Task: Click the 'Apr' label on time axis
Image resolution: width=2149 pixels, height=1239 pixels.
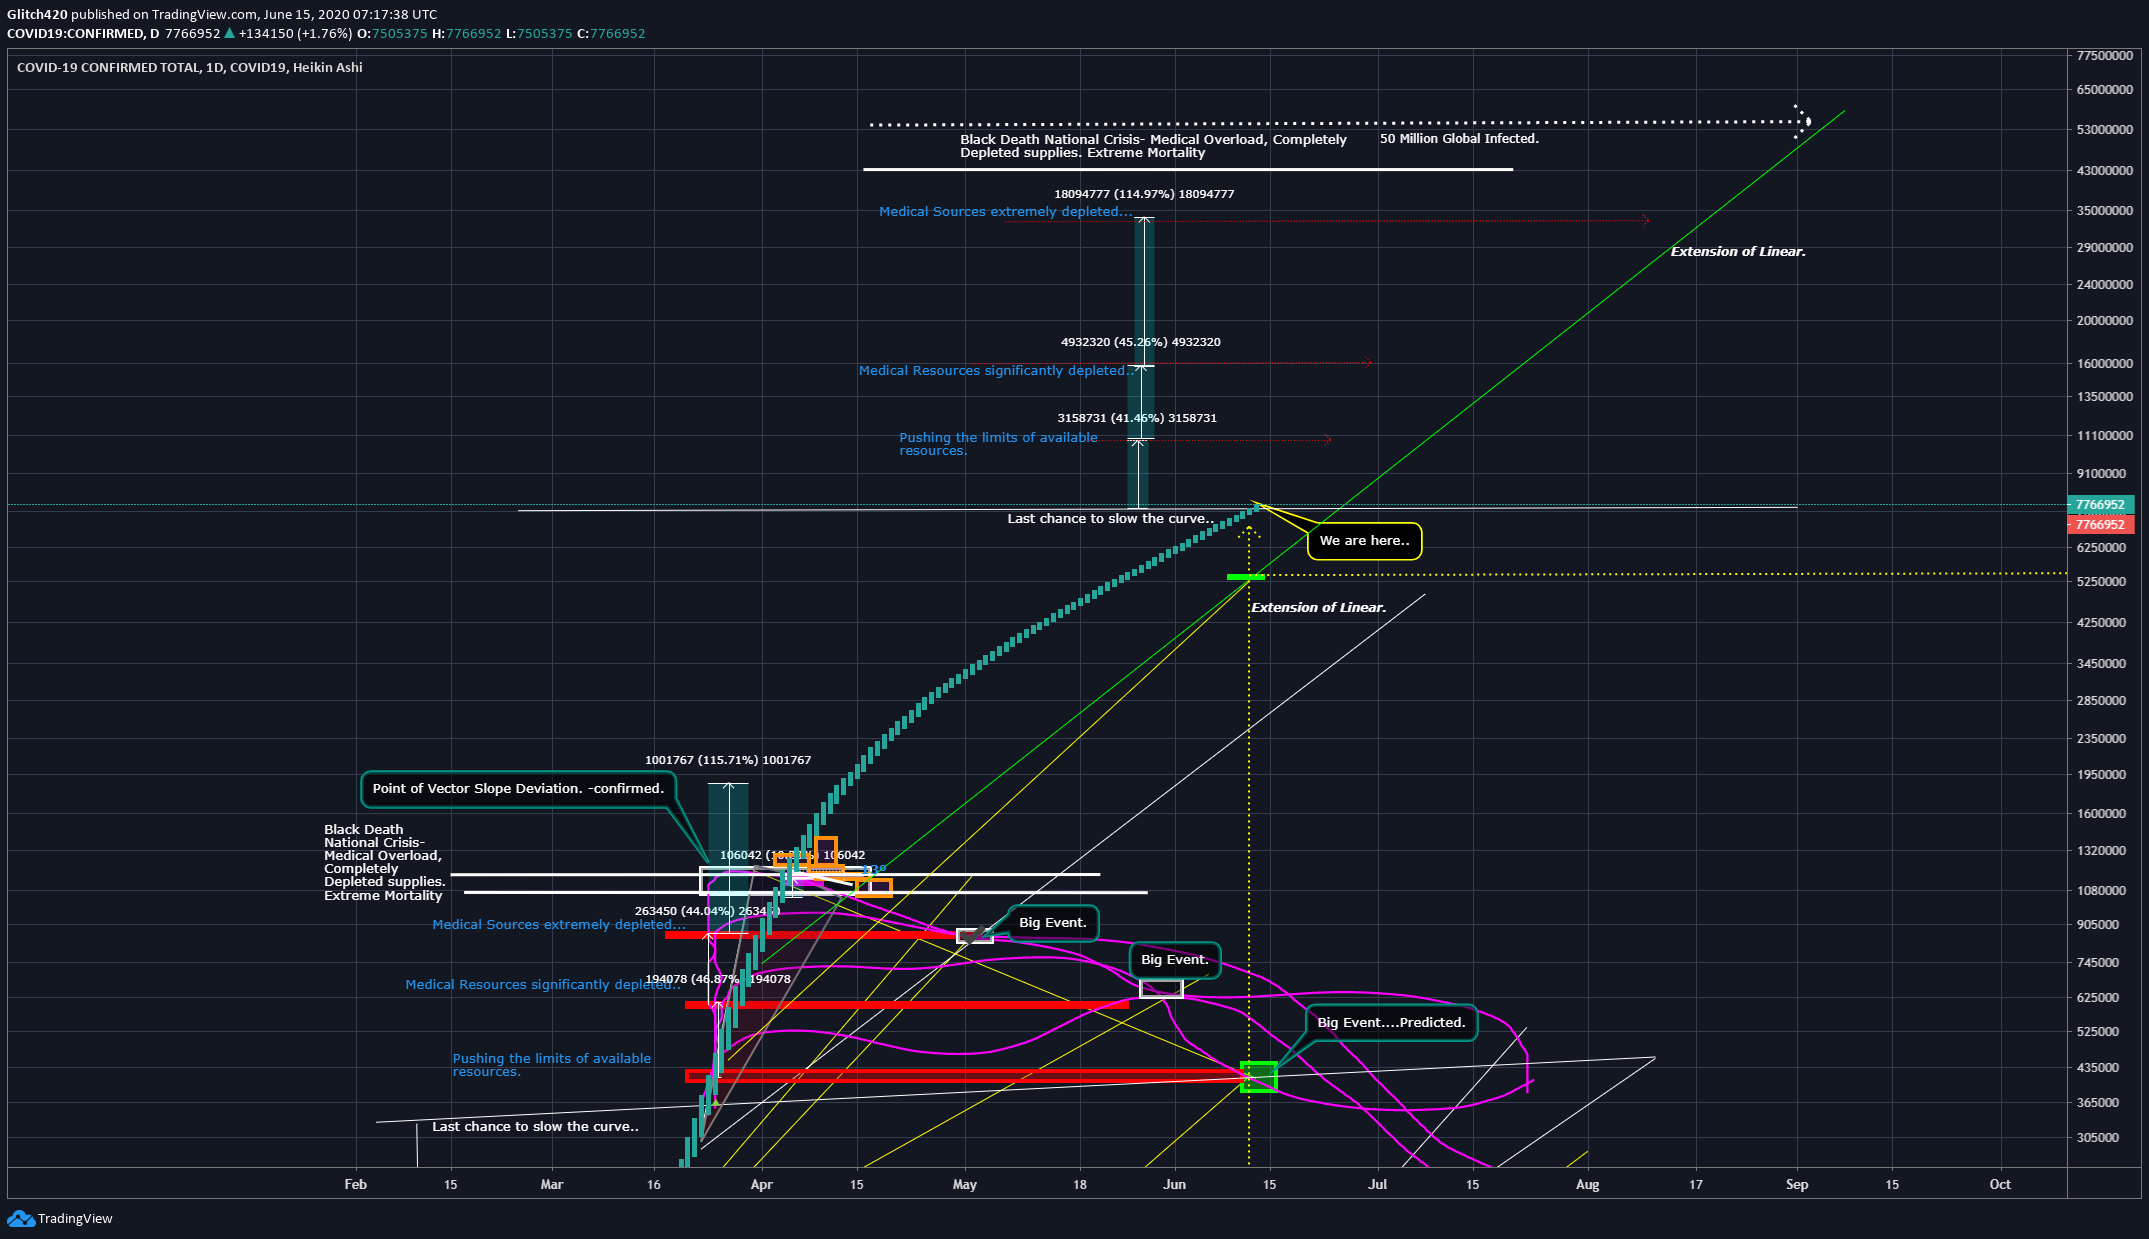Action: tap(761, 1184)
